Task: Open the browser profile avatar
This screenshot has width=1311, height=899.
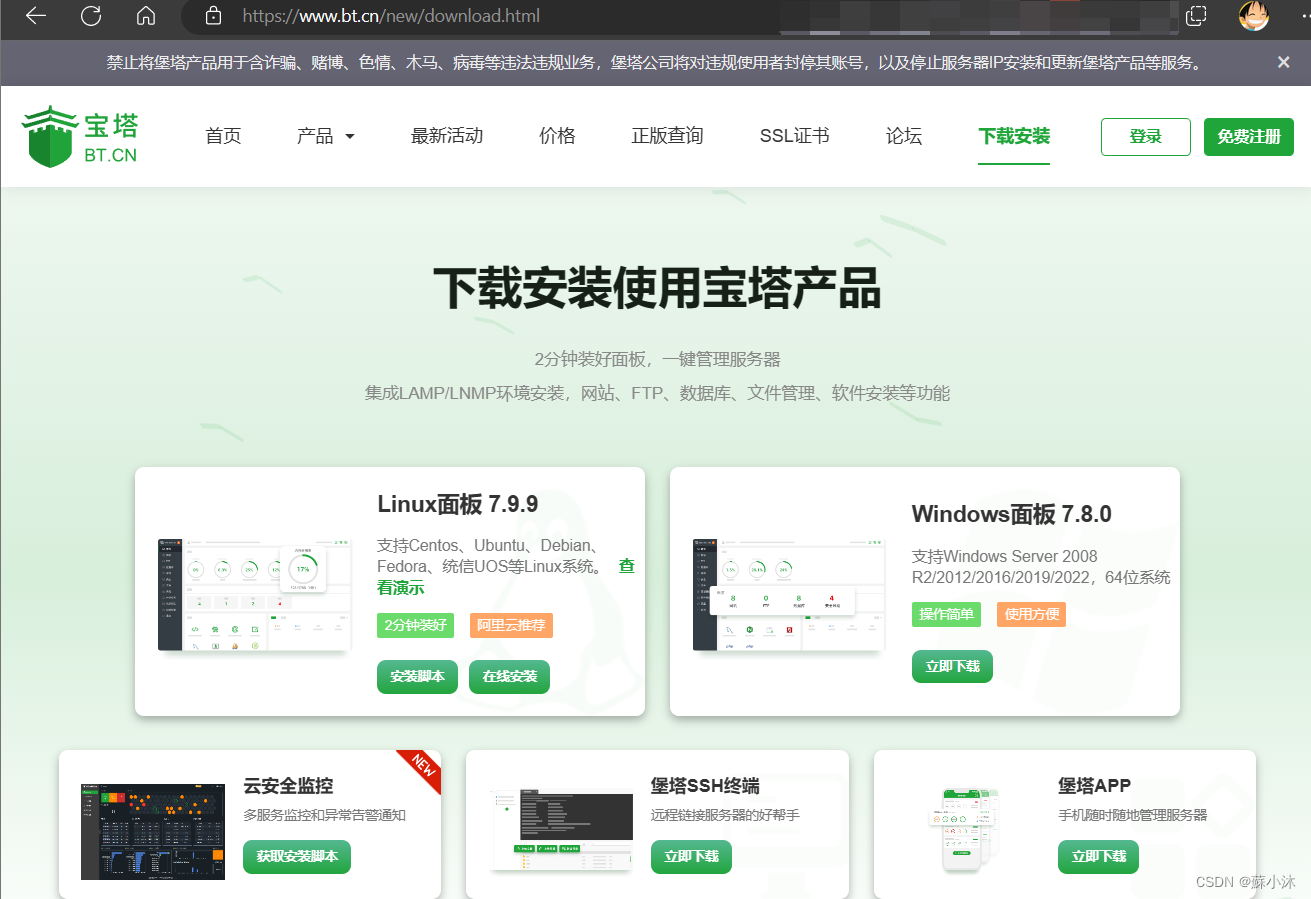Action: (x=1253, y=16)
